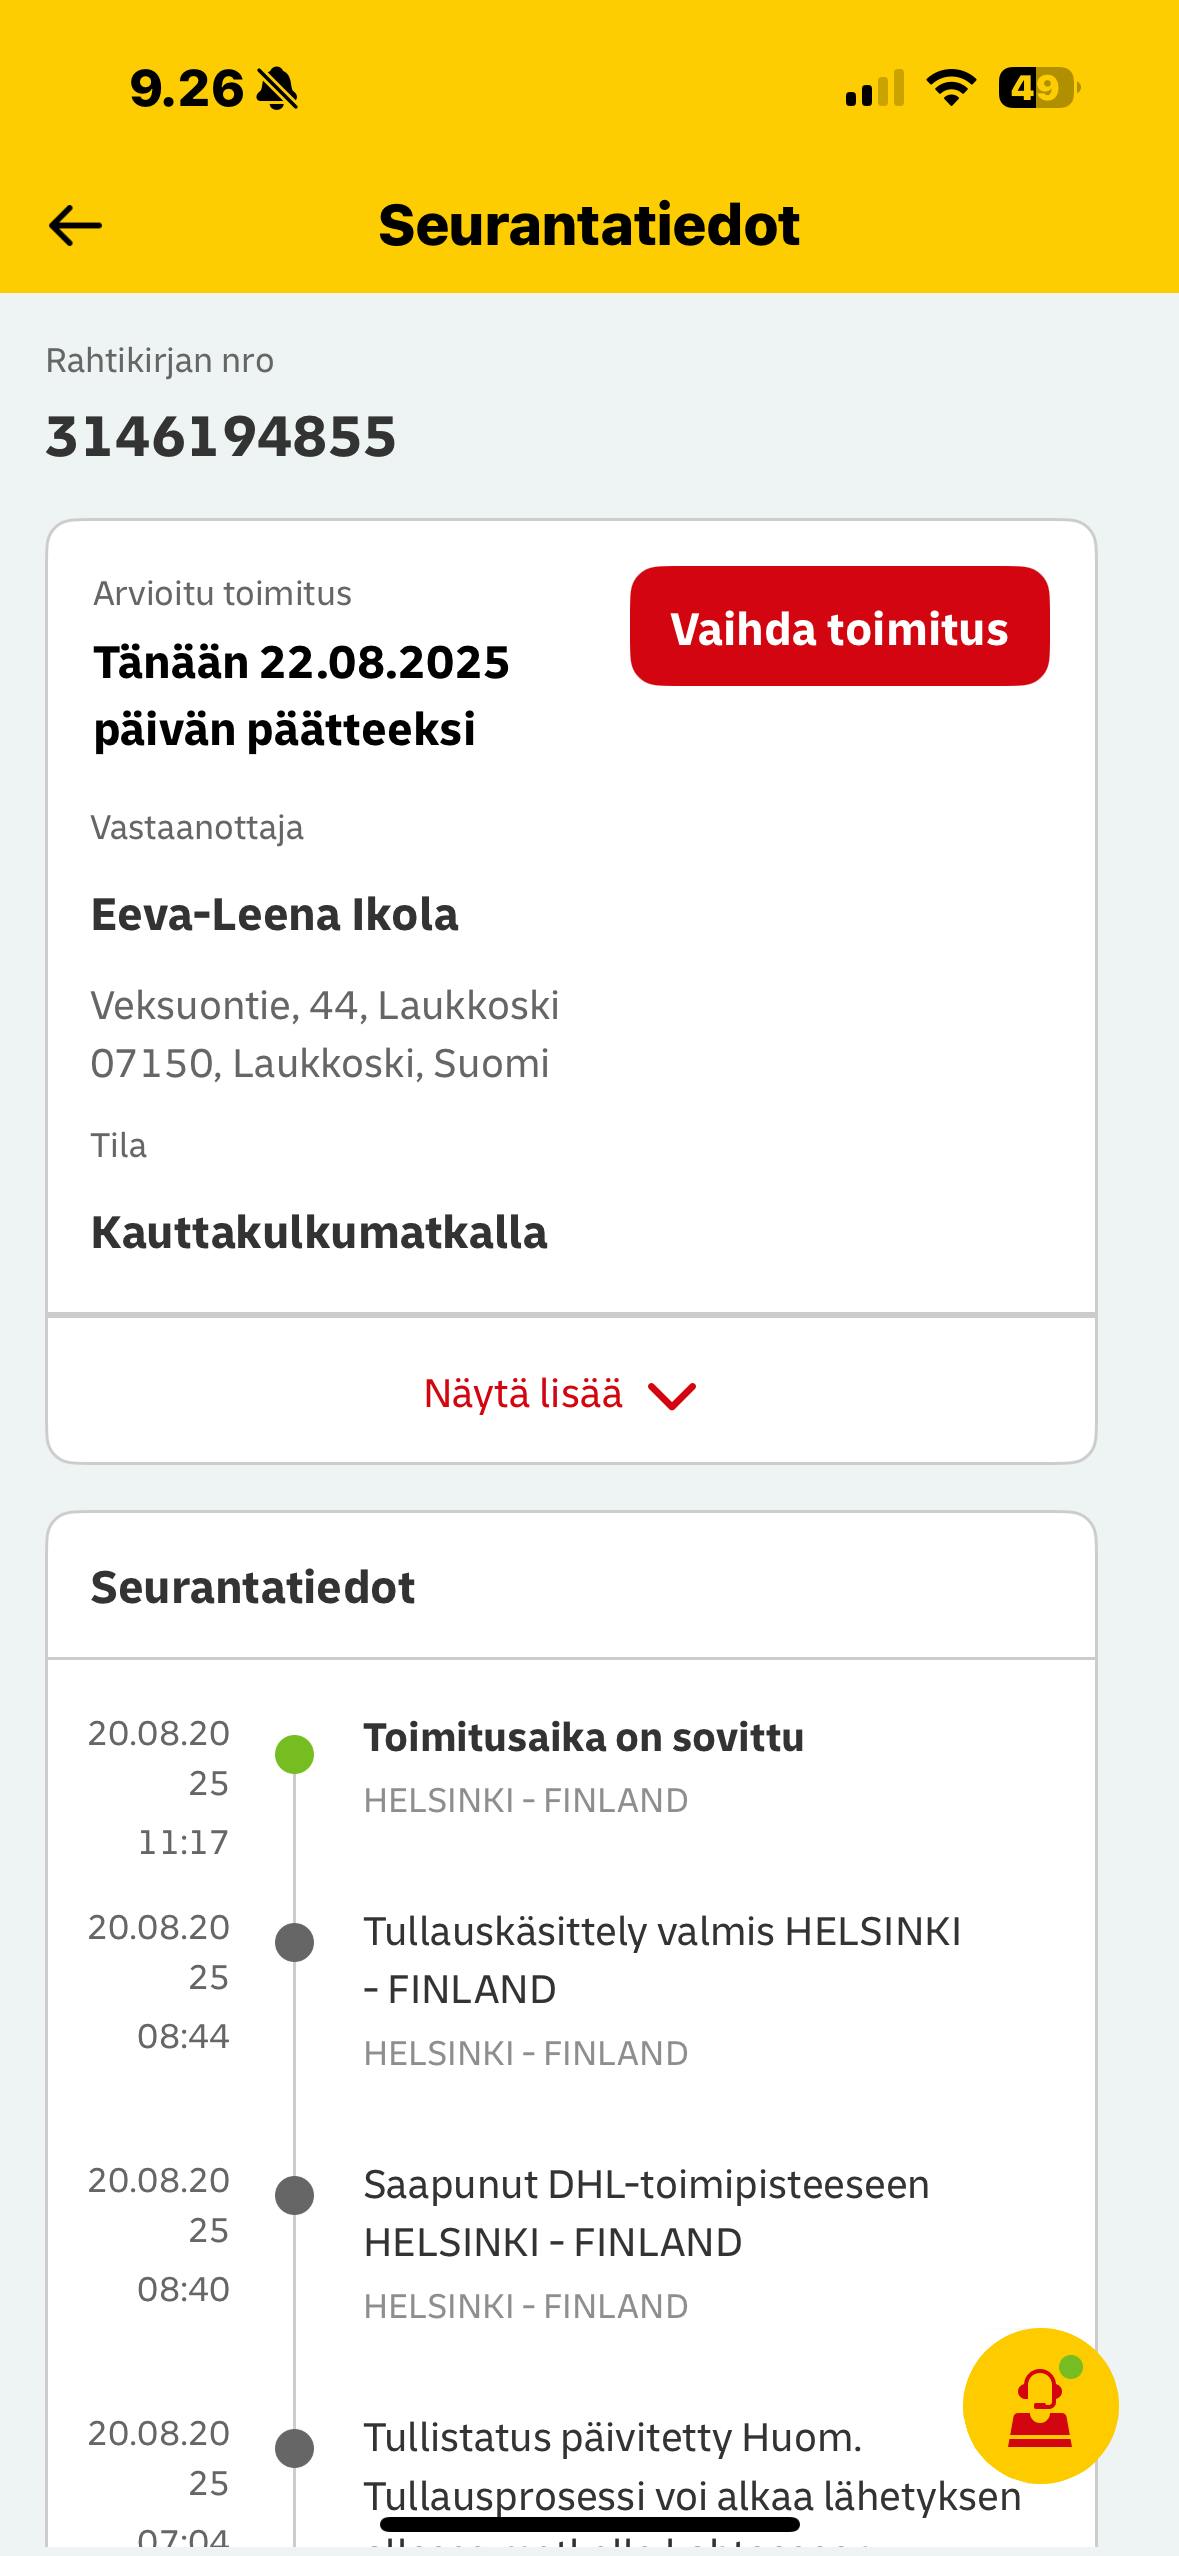
Task: Select the Saapunut DHL-toimipisteeseen timeline dot
Action: (x=295, y=2195)
